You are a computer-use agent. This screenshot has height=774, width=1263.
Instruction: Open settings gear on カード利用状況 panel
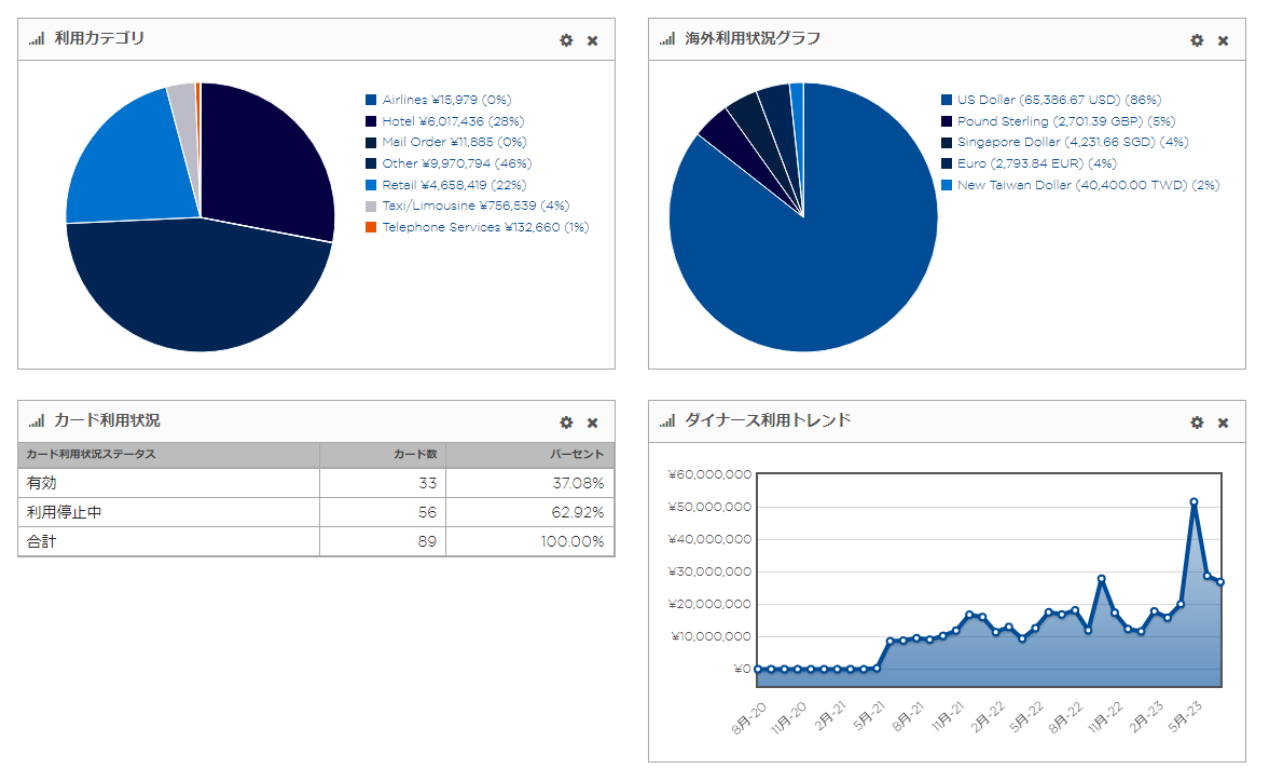coord(566,423)
